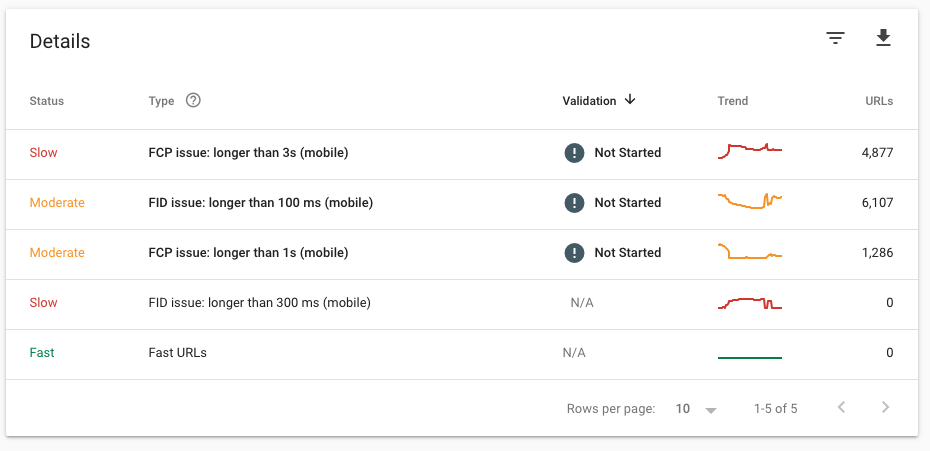Open the Rows per page dropdown
The width and height of the screenshot is (930, 451).
(x=696, y=409)
